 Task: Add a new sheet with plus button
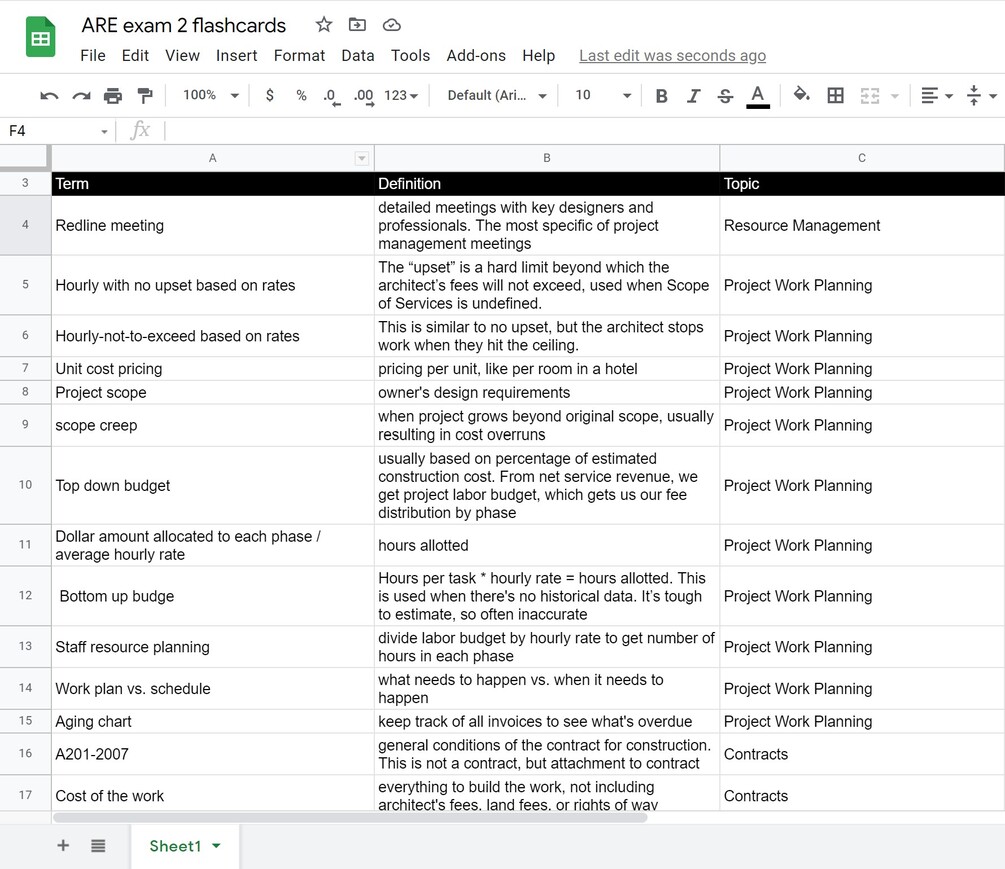(x=63, y=845)
